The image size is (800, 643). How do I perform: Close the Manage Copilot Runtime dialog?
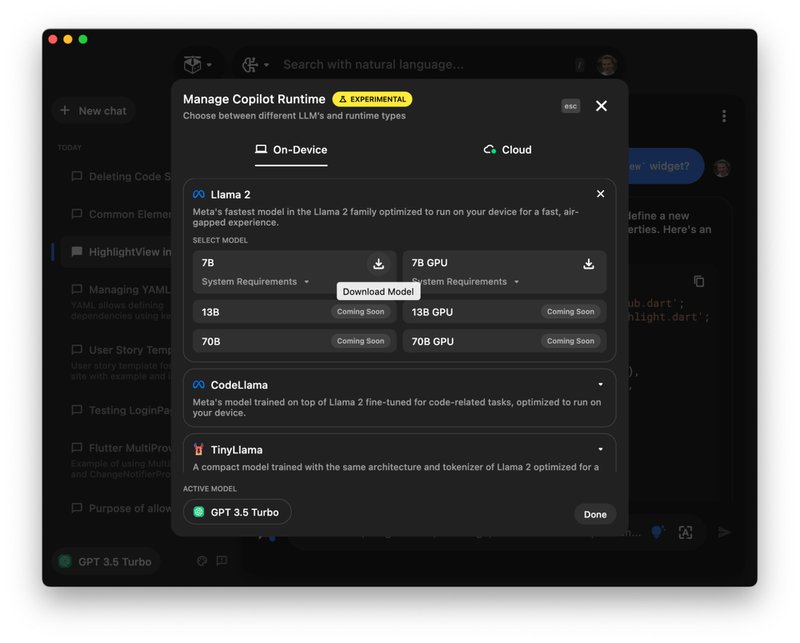point(602,106)
